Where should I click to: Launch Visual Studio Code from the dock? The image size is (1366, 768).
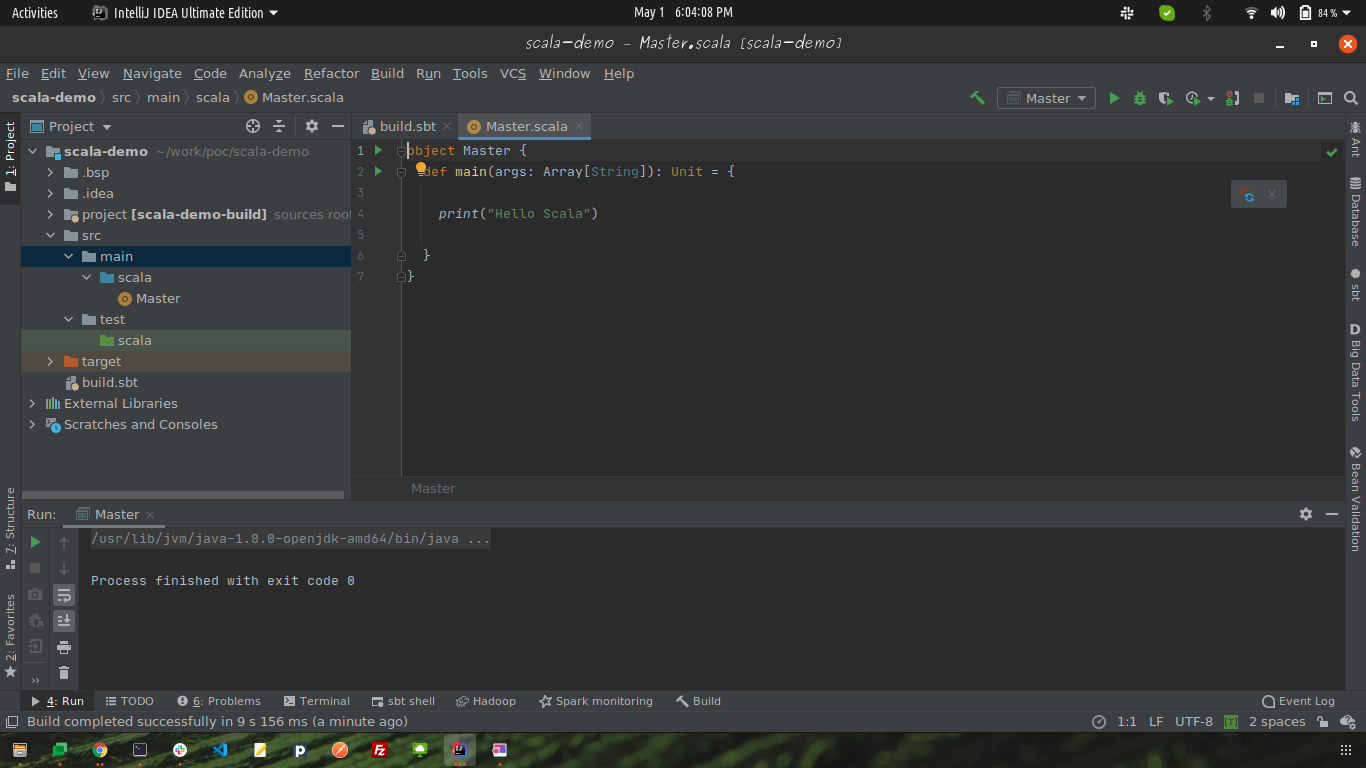click(219, 750)
